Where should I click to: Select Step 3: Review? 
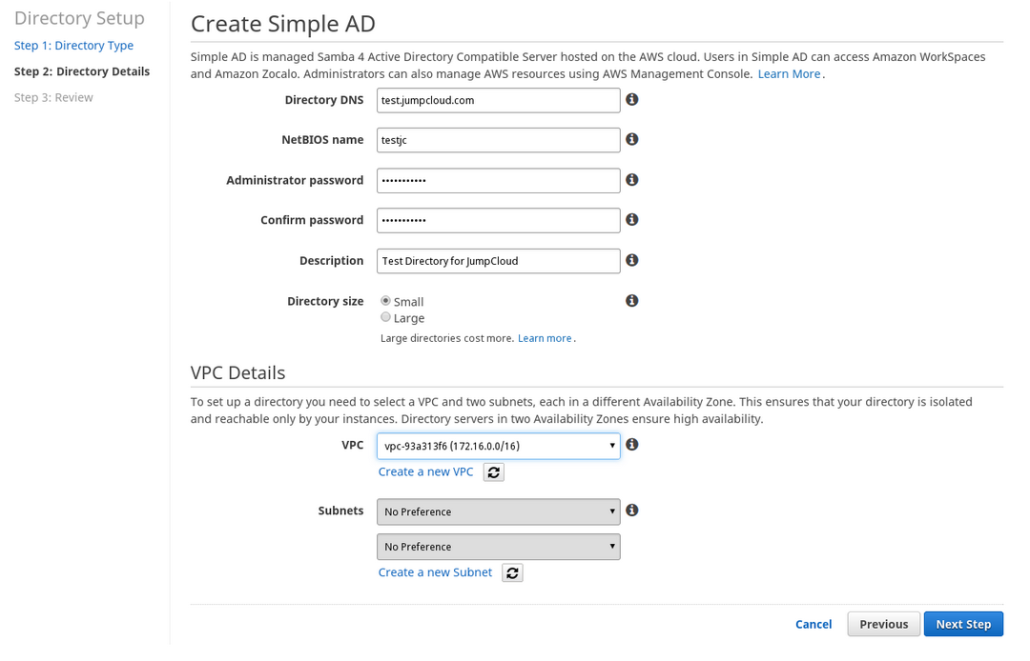(x=54, y=98)
